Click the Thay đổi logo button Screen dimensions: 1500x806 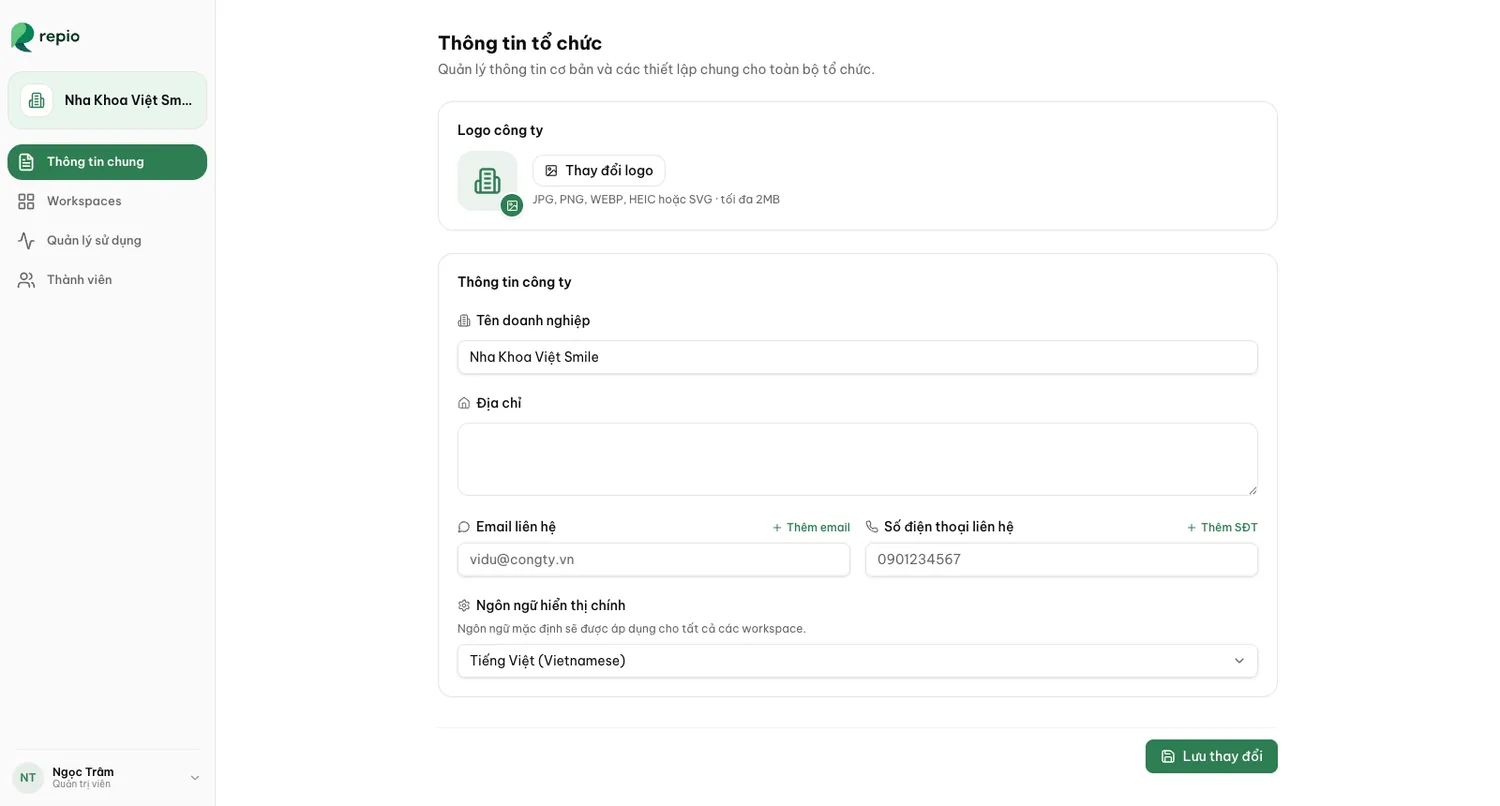pyautogui.click(x=599, y=170)
